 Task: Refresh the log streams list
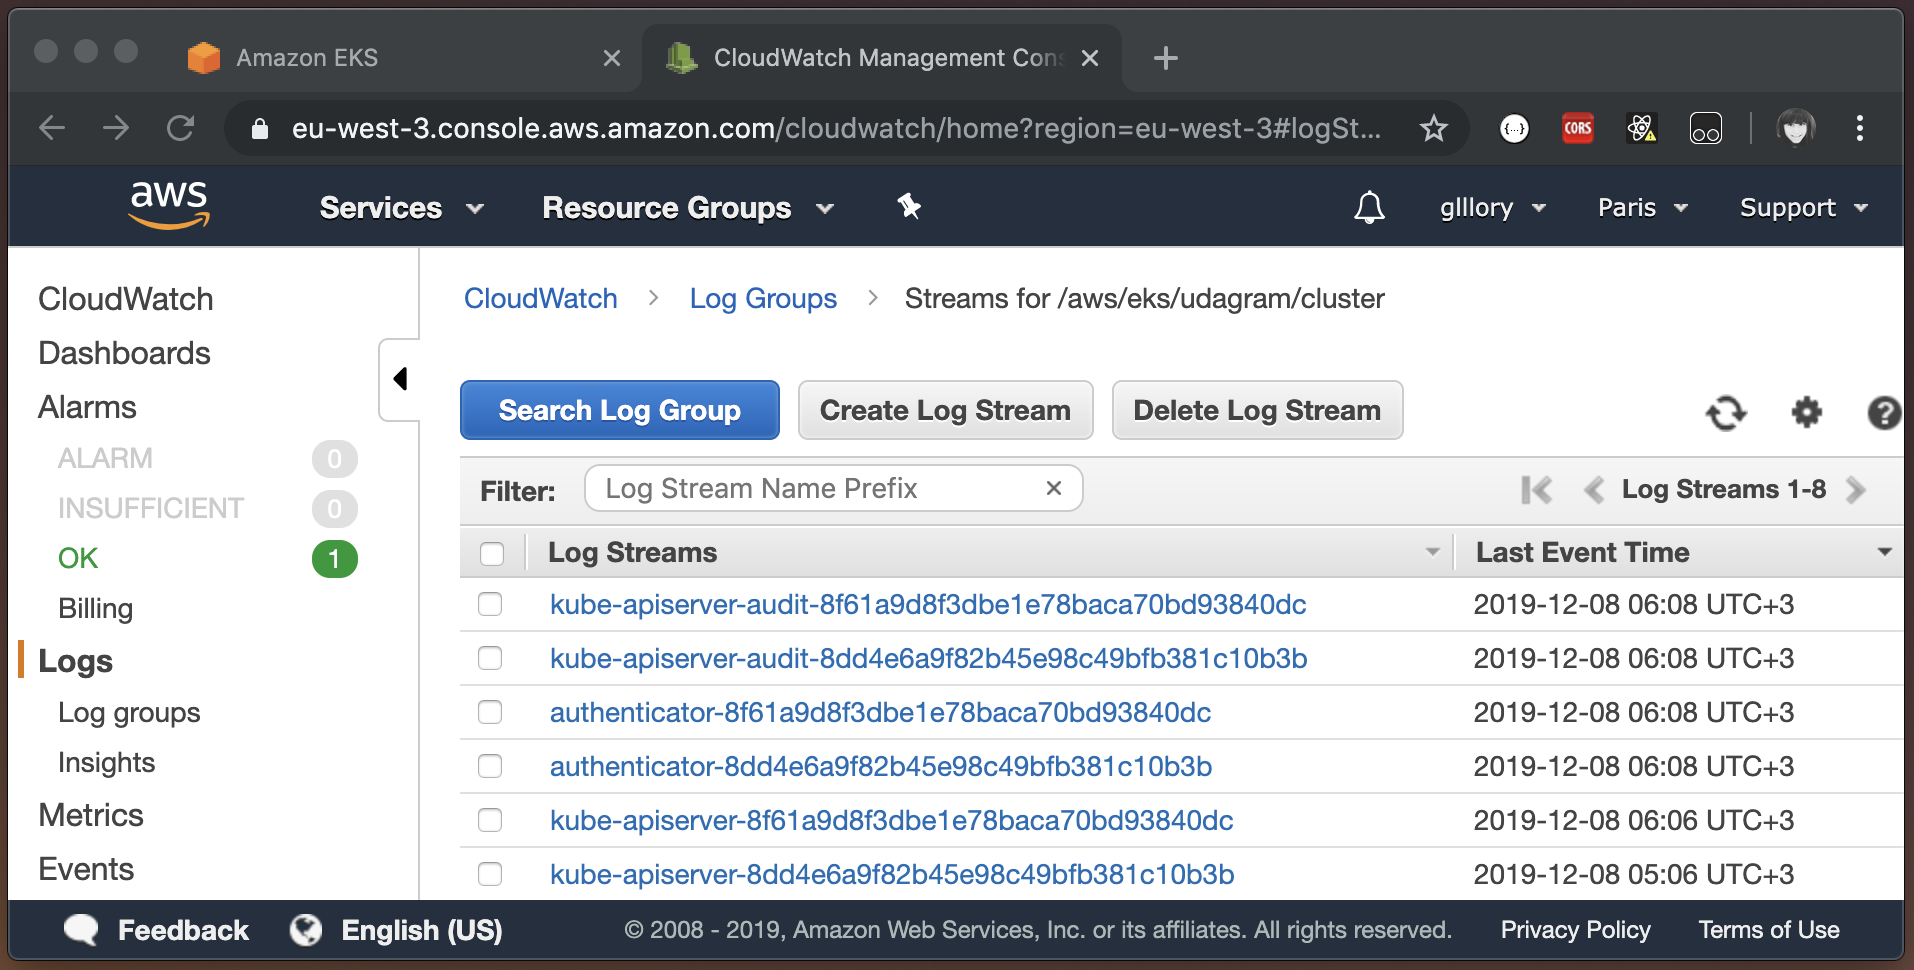(1726, 412)
